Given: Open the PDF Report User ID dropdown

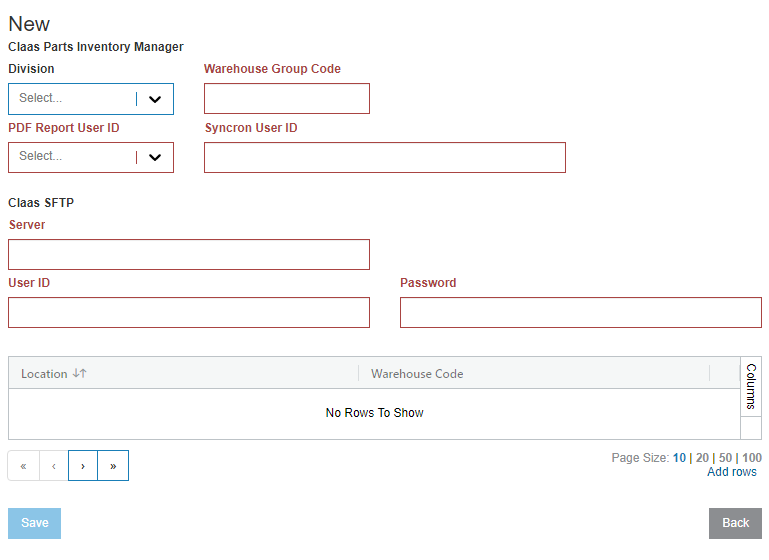Looking at the screenshot, I should point(91,157).
